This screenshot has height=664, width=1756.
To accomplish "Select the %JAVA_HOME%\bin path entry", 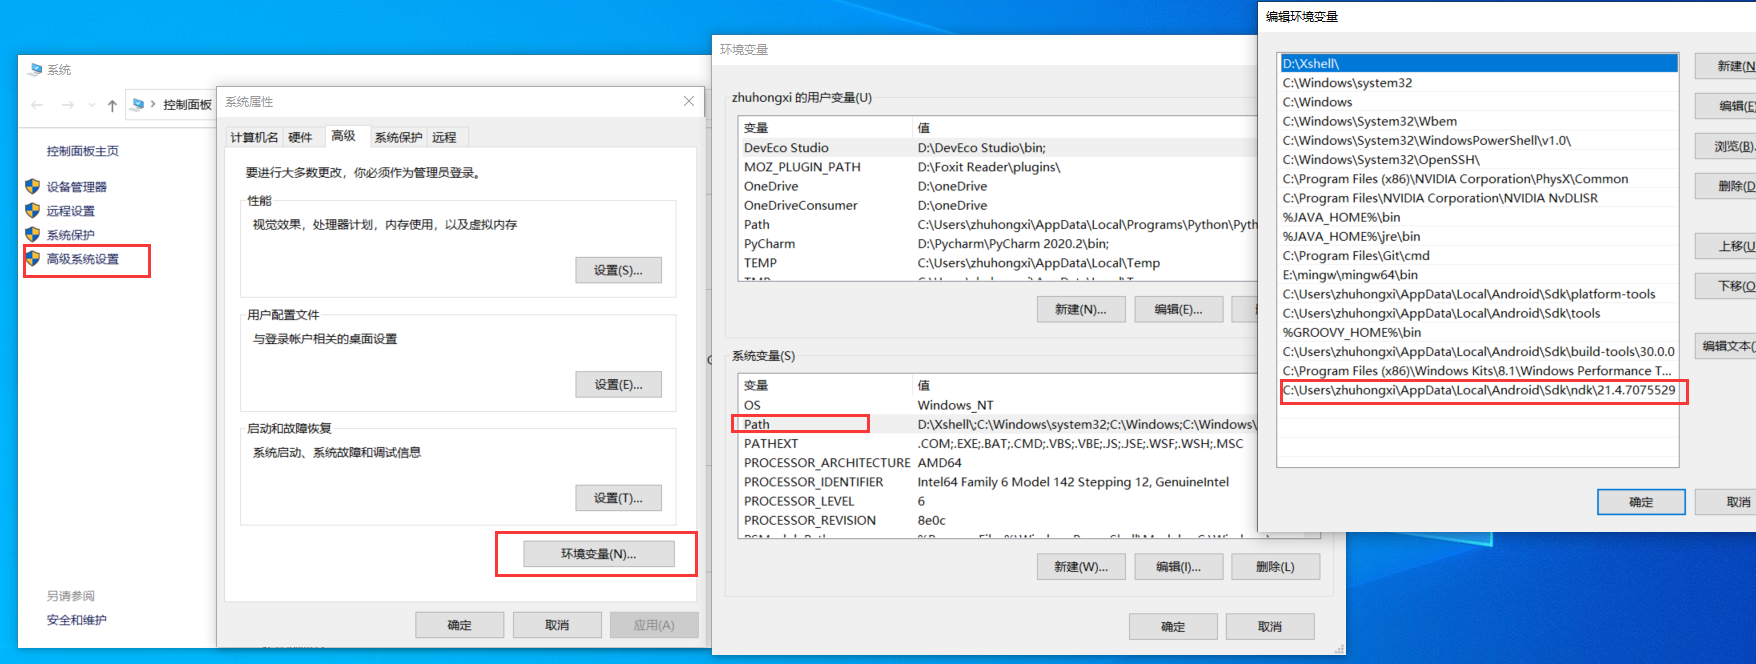I will [1478, 217].
